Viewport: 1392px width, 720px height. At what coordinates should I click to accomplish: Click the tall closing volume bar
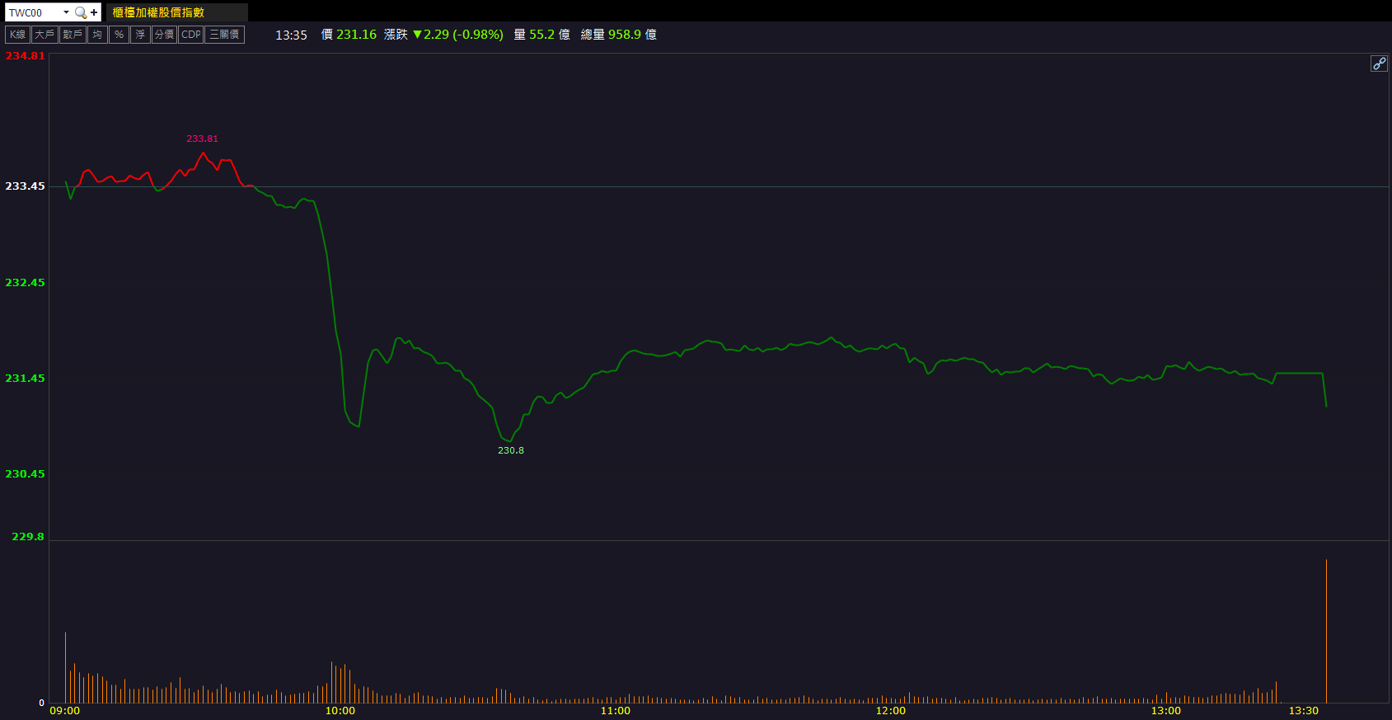1326,631
